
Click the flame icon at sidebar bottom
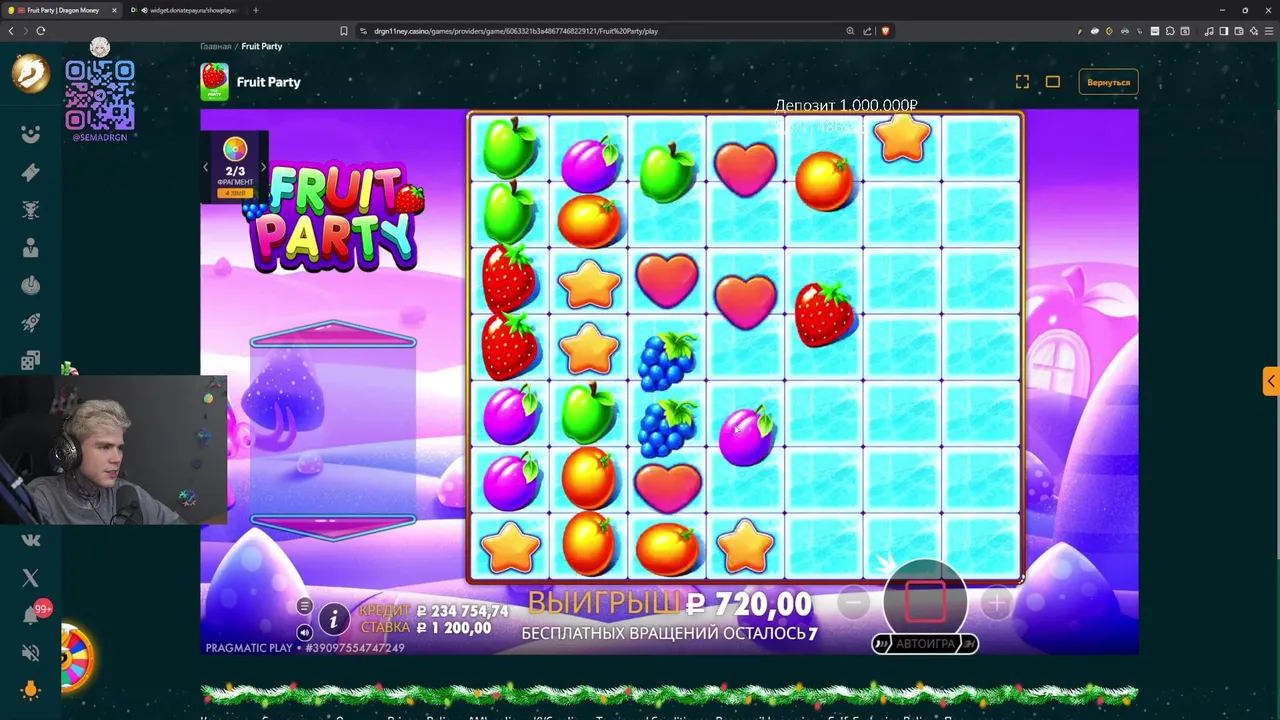click(31, 689)
